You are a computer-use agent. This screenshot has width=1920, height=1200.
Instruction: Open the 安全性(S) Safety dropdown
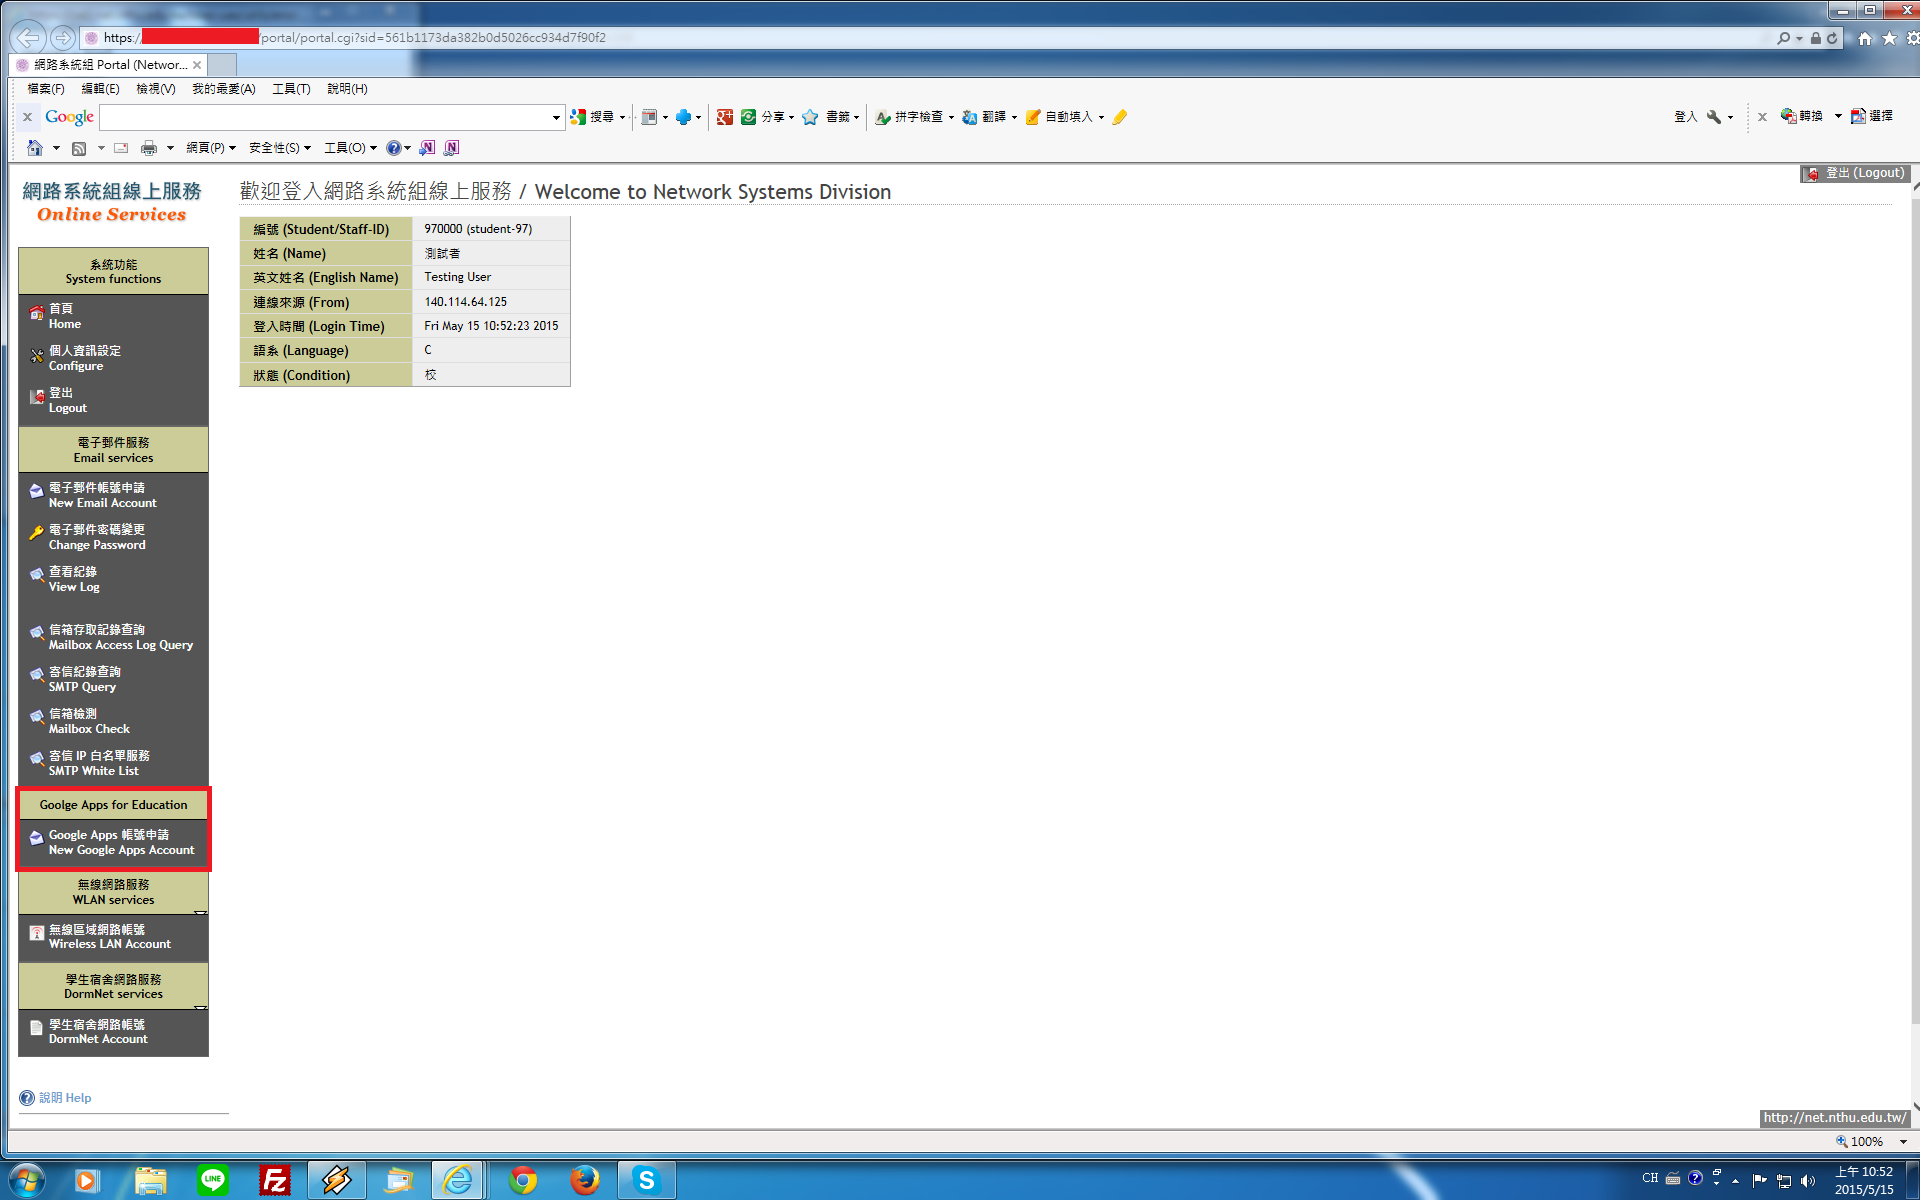pos(279,148)
